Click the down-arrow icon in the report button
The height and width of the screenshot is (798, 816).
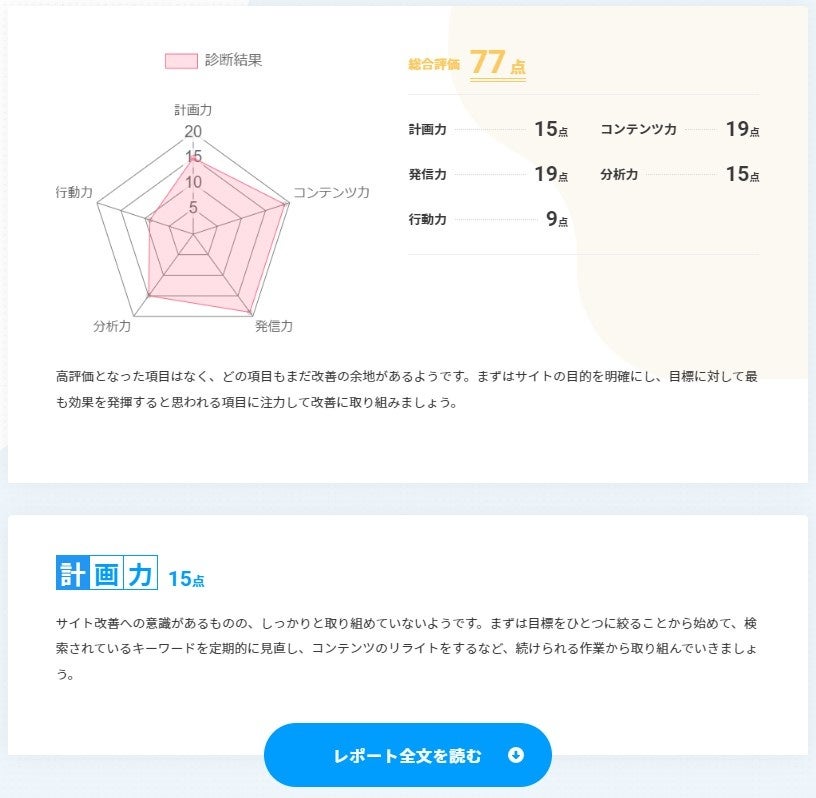(x=516, y=755)
